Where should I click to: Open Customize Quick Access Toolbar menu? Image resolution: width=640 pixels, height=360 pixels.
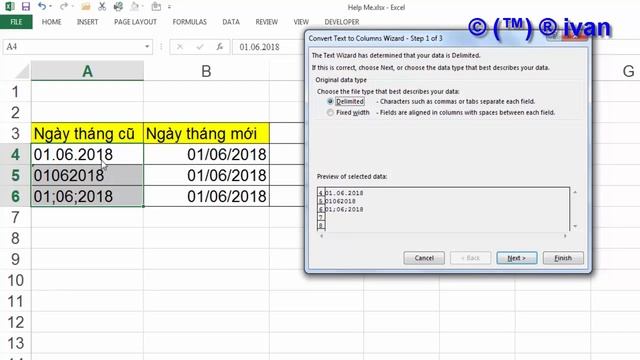point(169,7)
